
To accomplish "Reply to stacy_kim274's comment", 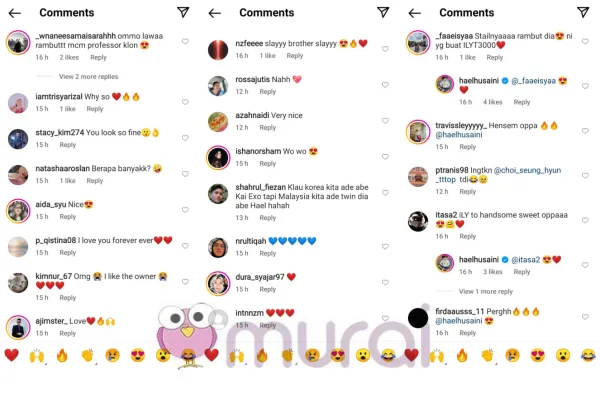I will coord(68,145).
